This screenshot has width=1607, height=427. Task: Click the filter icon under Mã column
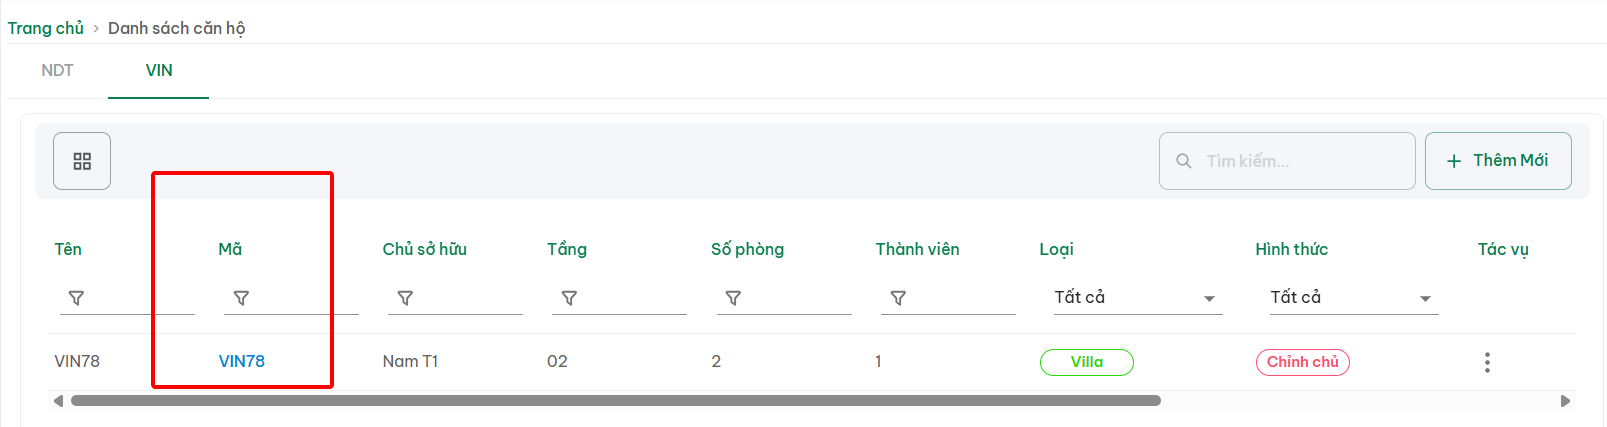[x=241, y=298]
